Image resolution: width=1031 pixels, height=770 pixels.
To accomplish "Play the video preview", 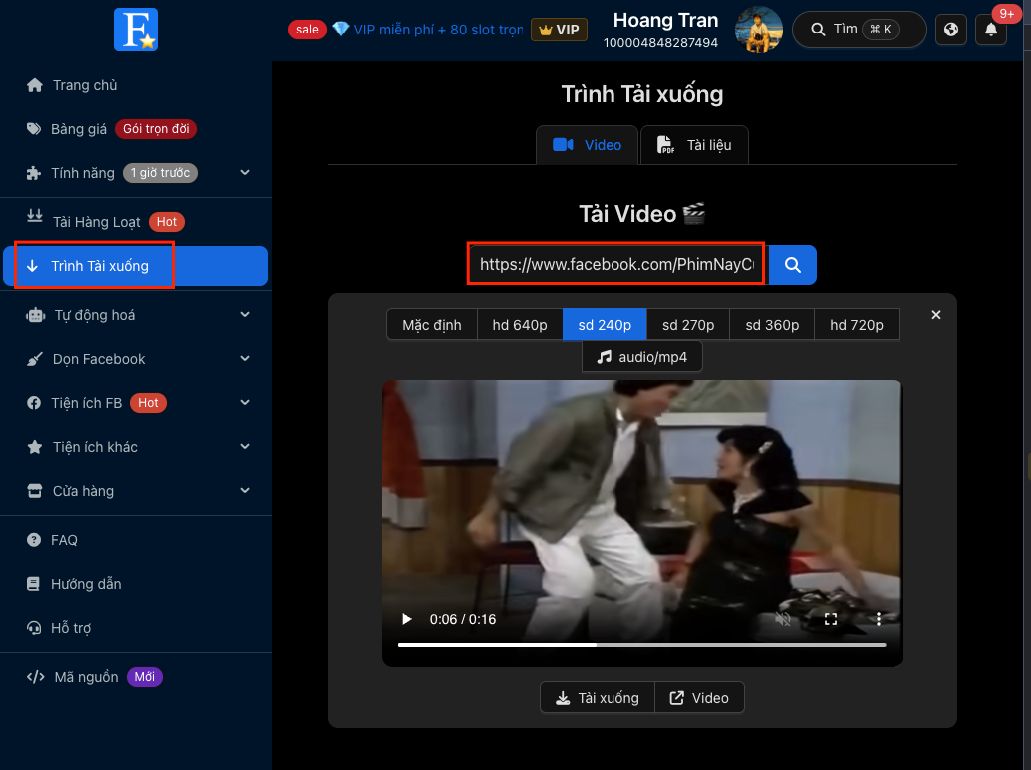I will pyautogui.click(x=406, y=619).
